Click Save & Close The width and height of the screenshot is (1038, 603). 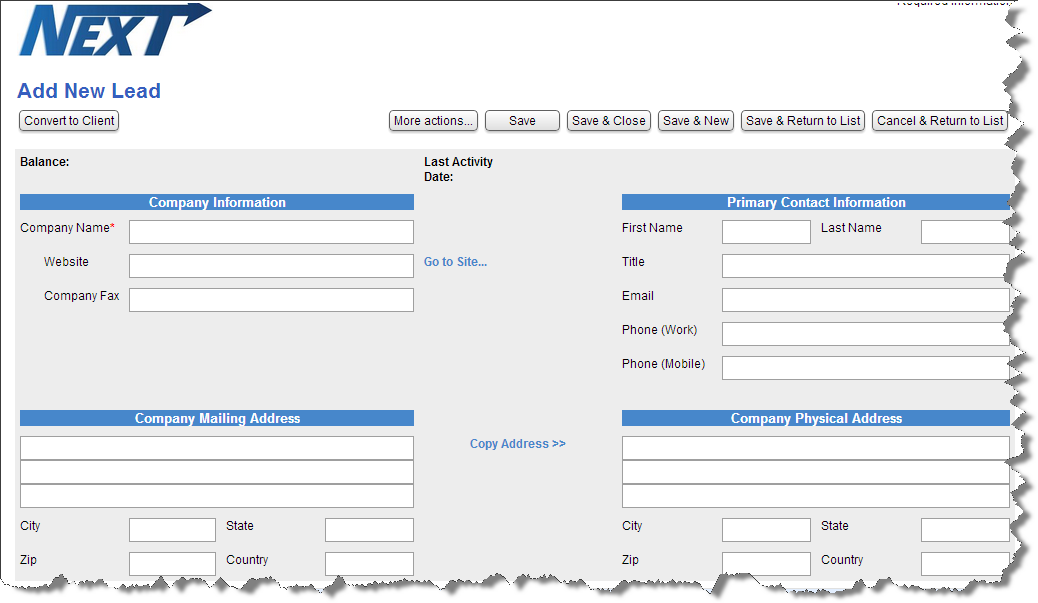(x=608, y=121)
